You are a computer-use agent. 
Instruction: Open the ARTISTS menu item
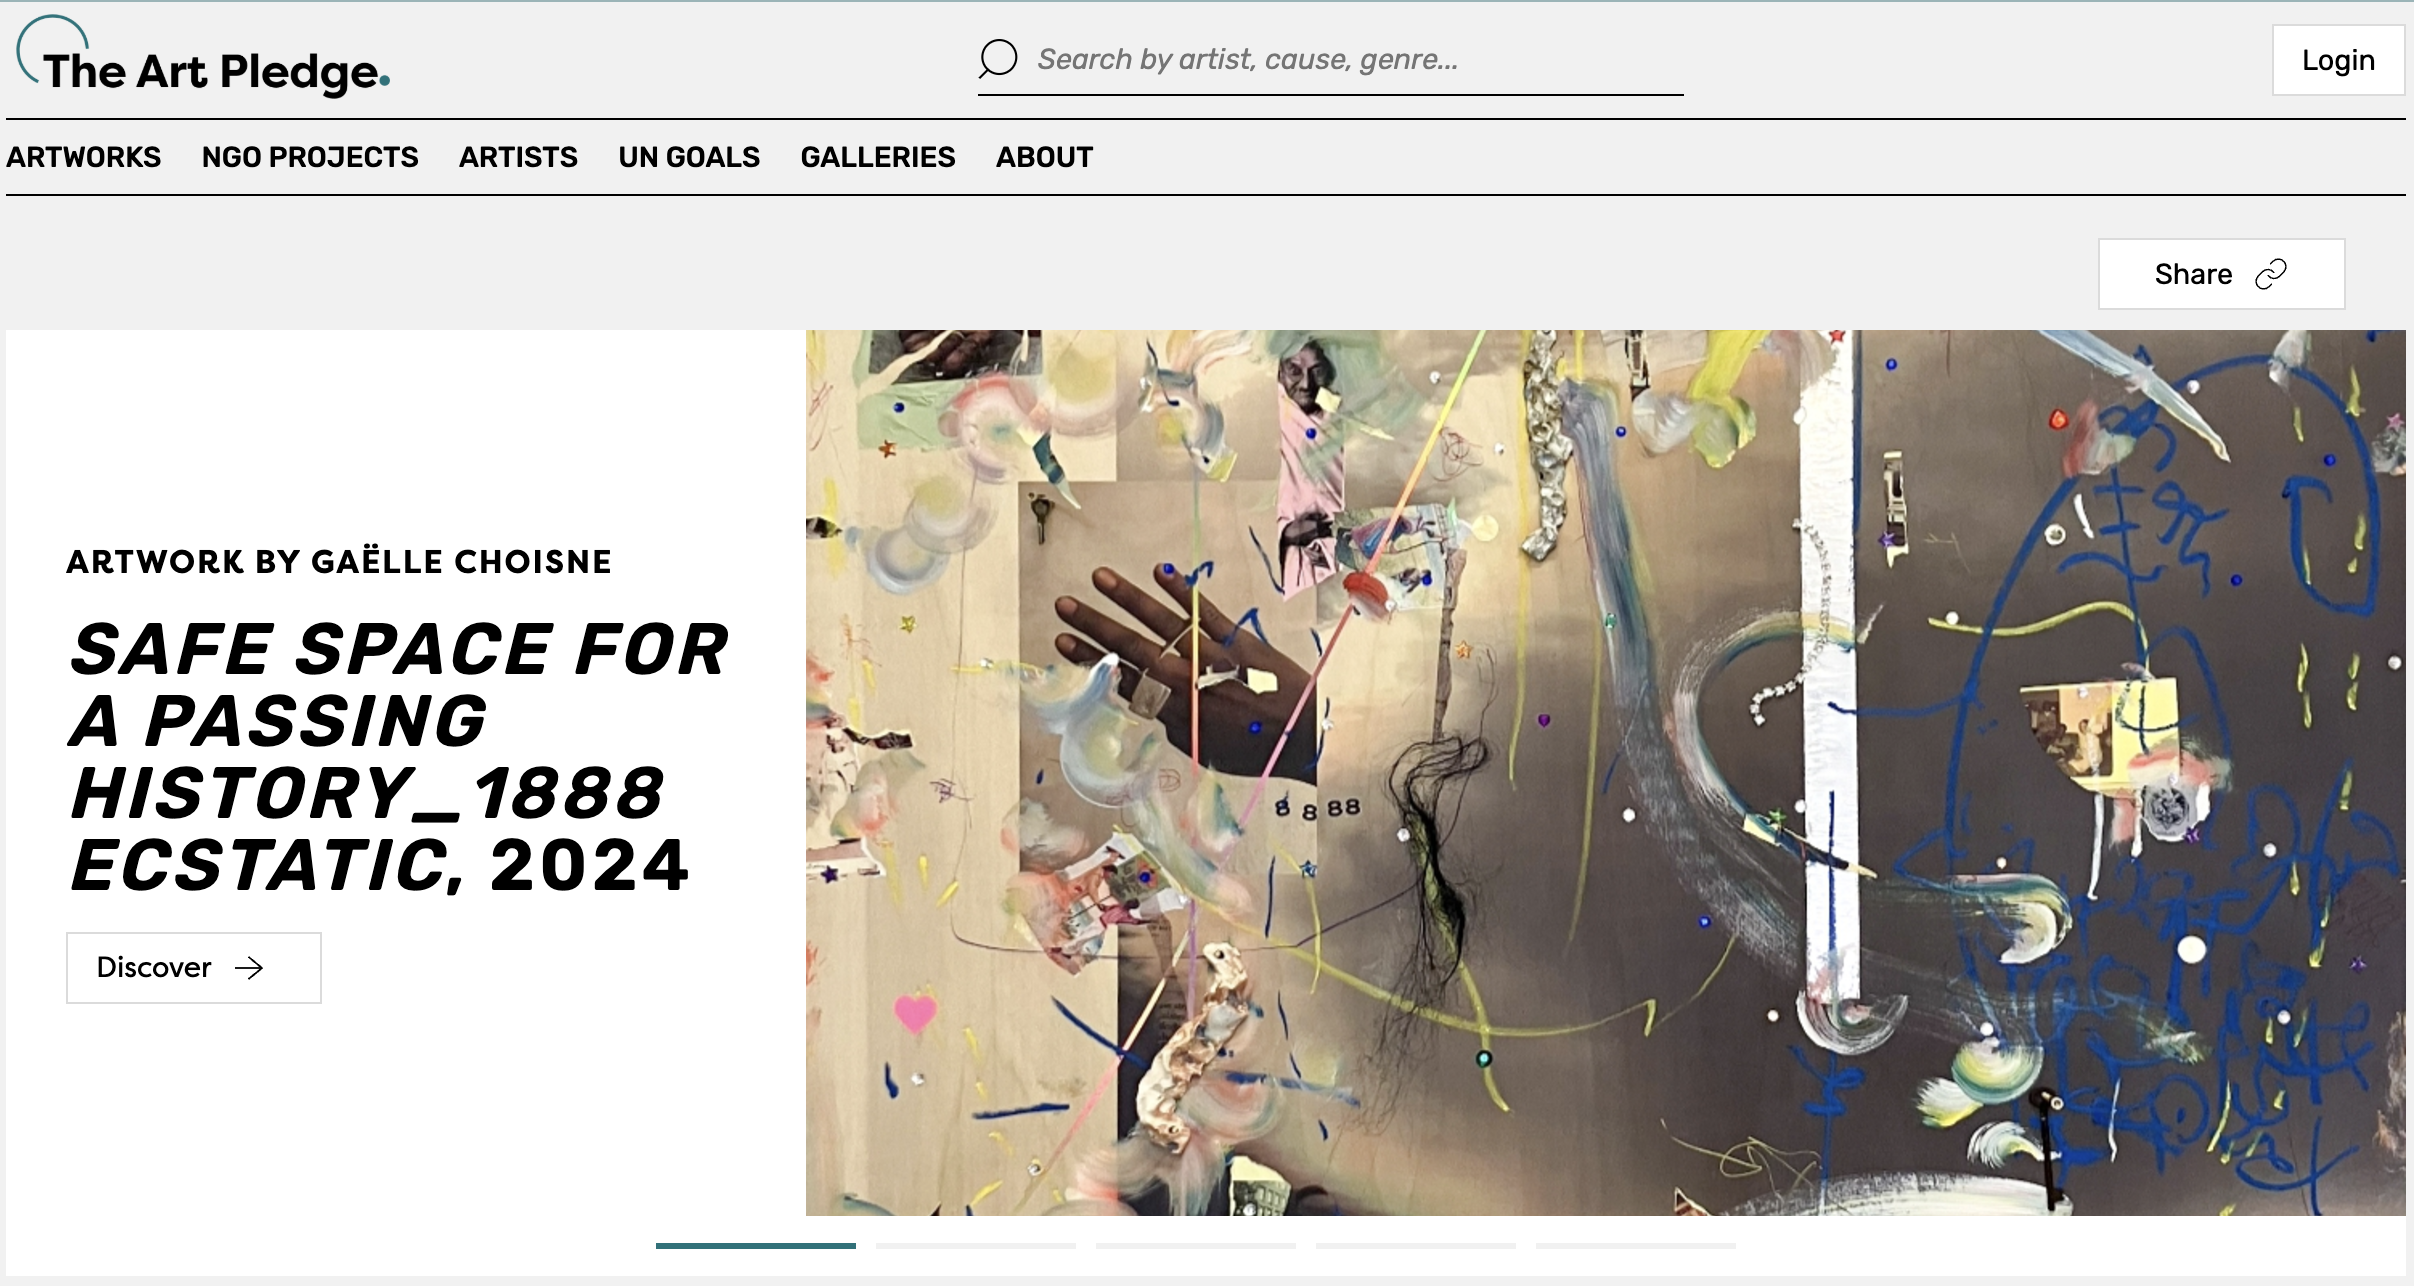tap(518, 157)
